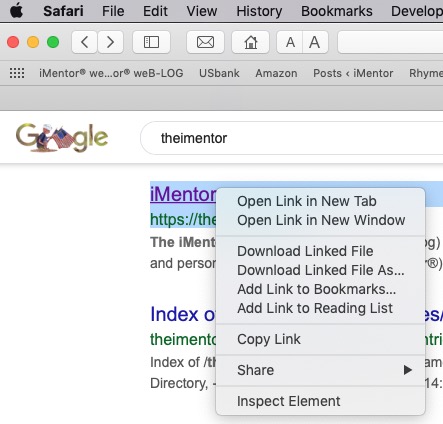Viewport: 443px width, 424px height.
Task: Show the Favorites grid icon
Action: (x=17, y=73)
